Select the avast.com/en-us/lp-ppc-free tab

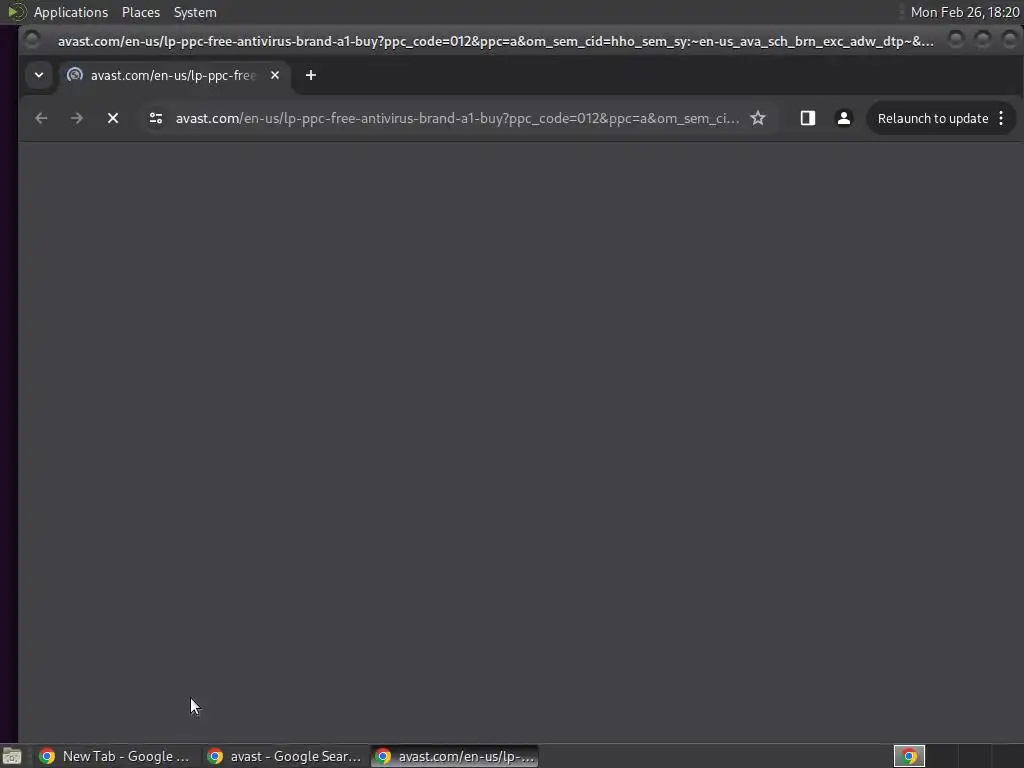click(x=175, y=75)
